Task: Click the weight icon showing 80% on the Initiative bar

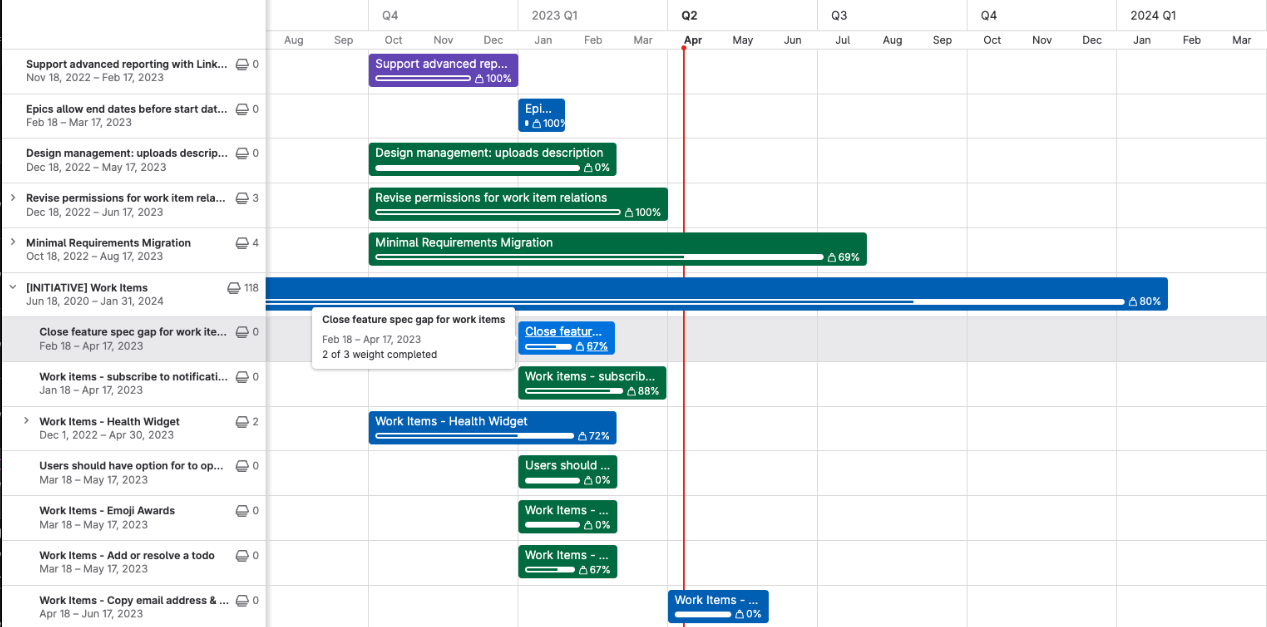Action: pos(1133,301)
